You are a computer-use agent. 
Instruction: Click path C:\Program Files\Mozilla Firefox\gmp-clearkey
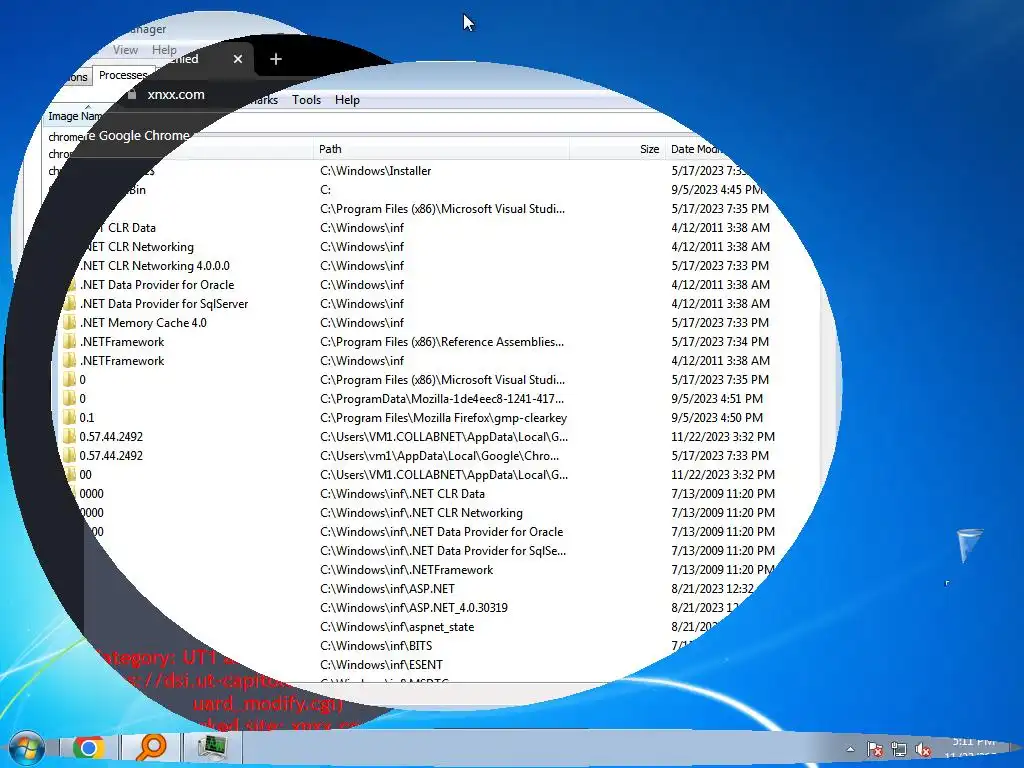tap(443, 418)
